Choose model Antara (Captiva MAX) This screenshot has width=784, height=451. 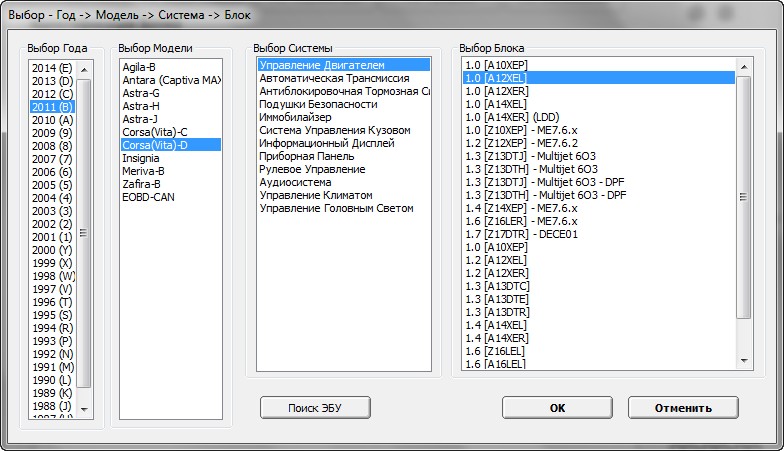[170, 80]
